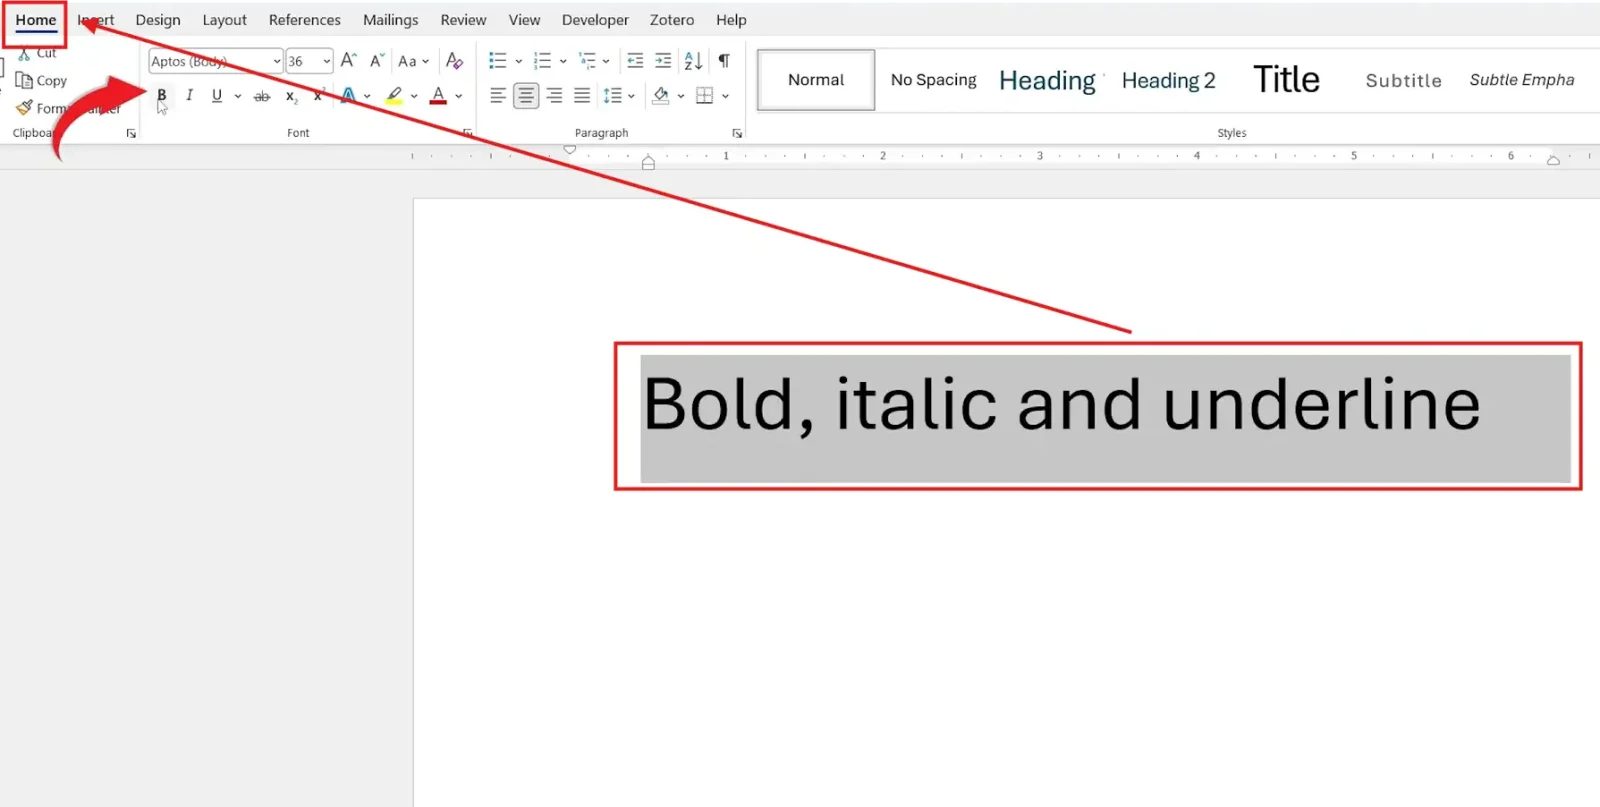
Task: Align text to the right
Action: 554,96
